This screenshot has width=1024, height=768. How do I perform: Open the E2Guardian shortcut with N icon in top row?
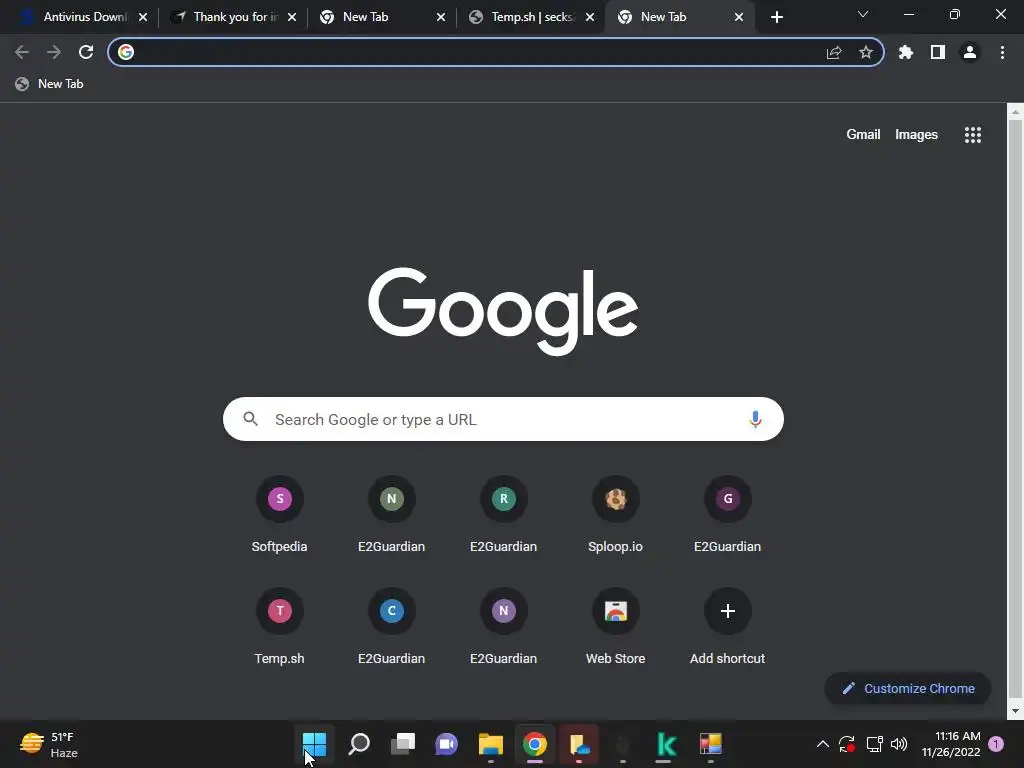(x=391, y=515)
